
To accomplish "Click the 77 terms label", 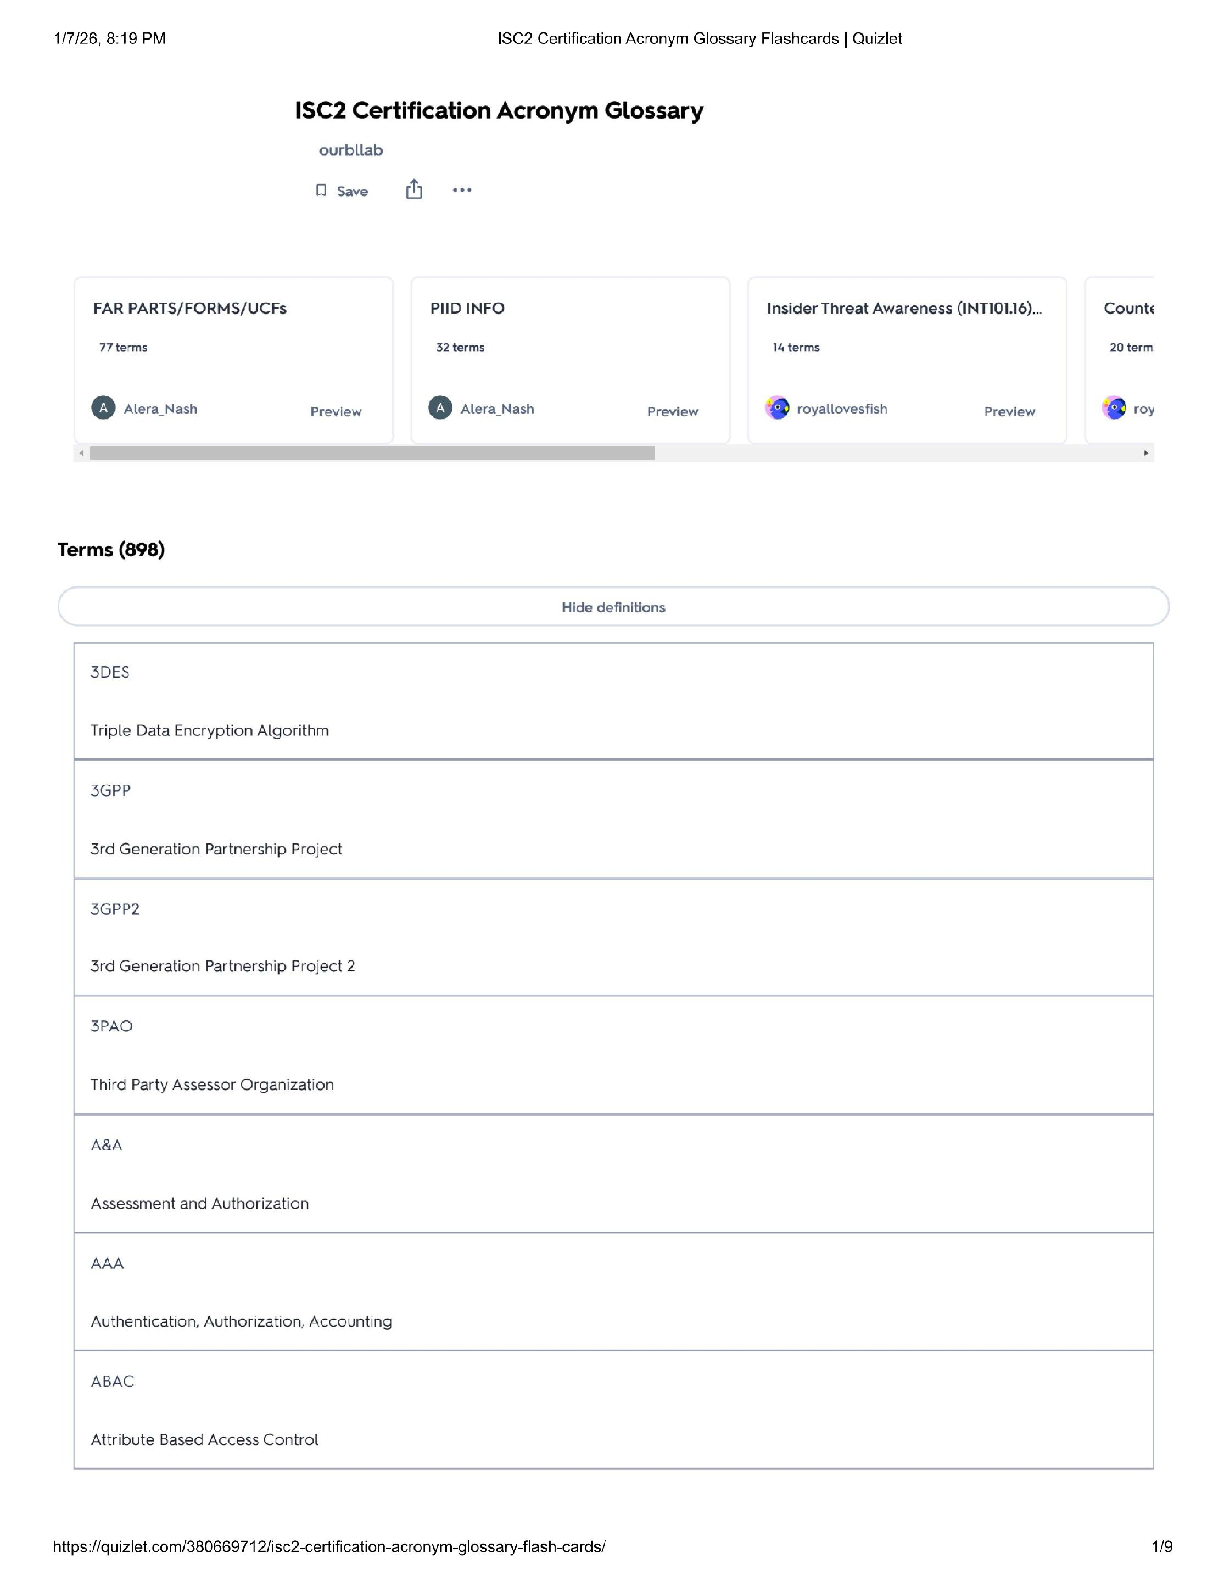I will click(x=123, y=347).
